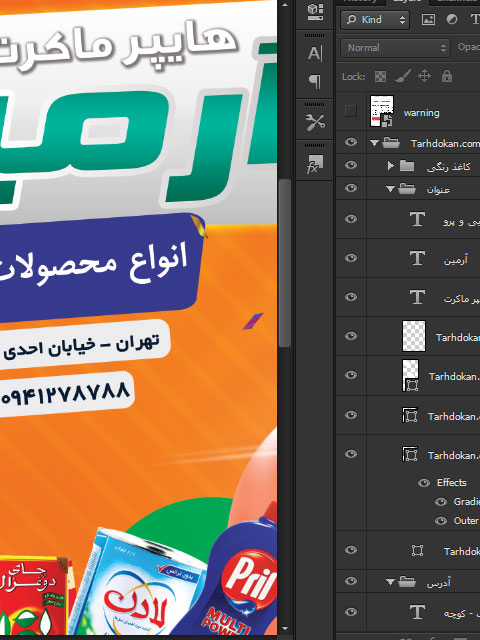Filter layers by type layers icon
Image resolution: width=480 pixels, height=640 pixels.
coord(475,20)
